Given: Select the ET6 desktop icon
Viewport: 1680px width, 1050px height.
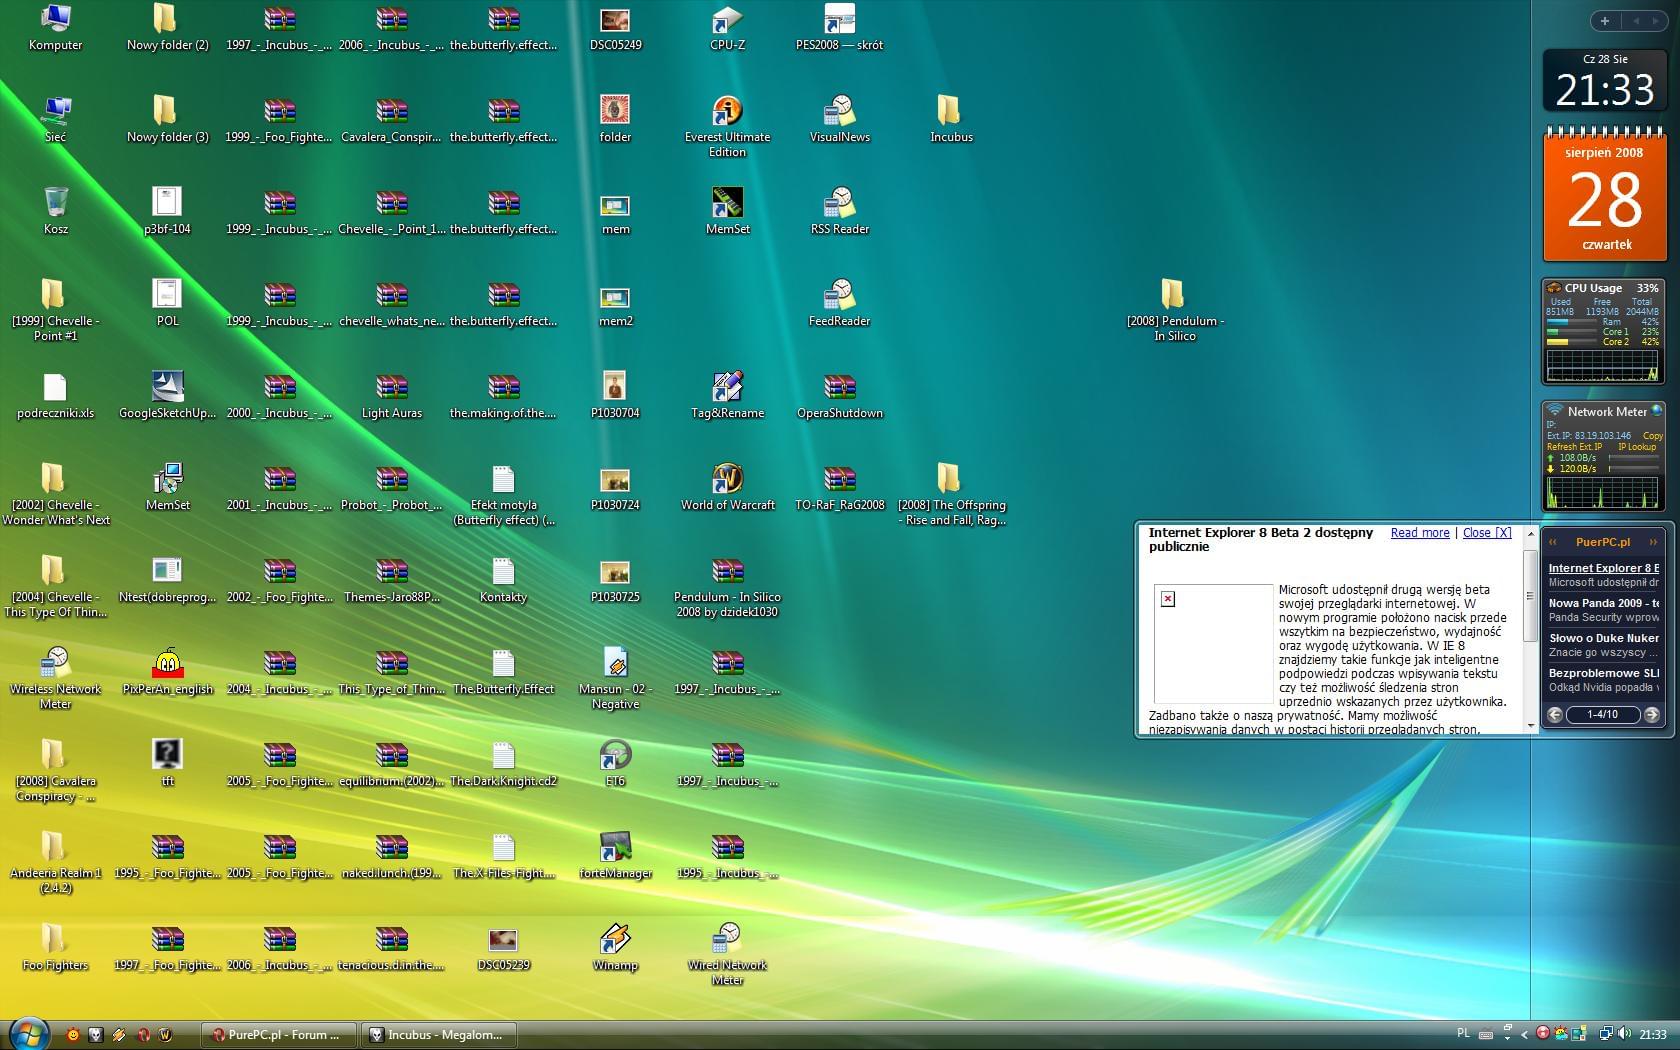Looking at the screenshot, I should pyautogui.click(x=615, y=764).
